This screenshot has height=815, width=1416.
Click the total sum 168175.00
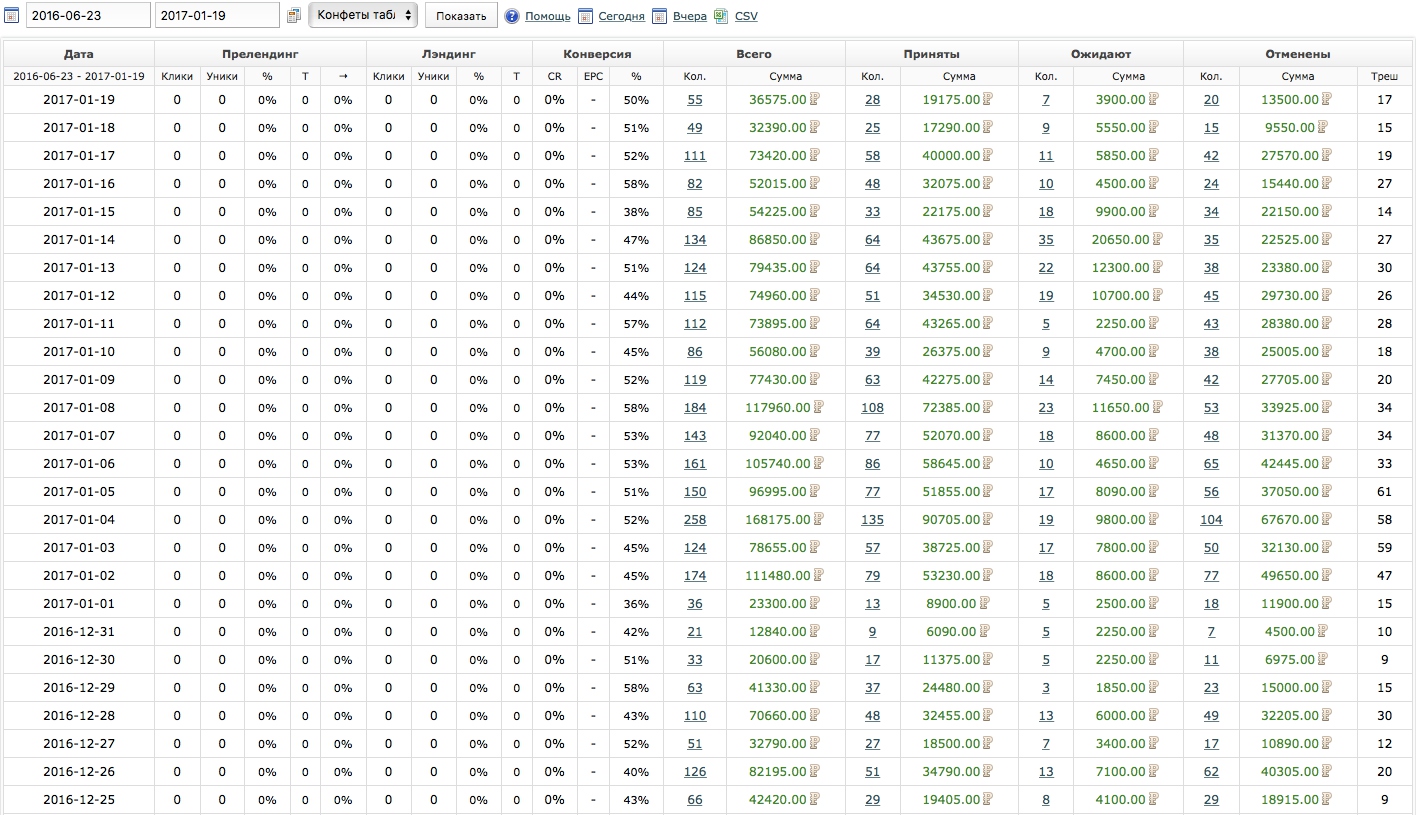pyautogui.click(x=780, y=520)
